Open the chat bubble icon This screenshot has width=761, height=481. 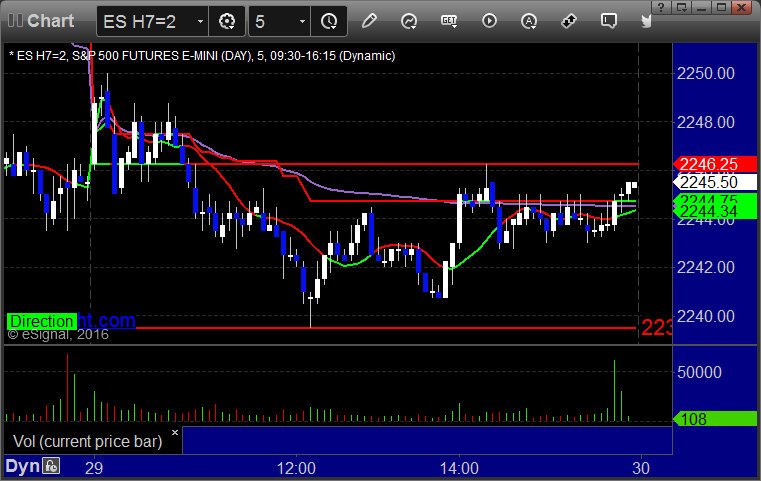pos(609,21)
